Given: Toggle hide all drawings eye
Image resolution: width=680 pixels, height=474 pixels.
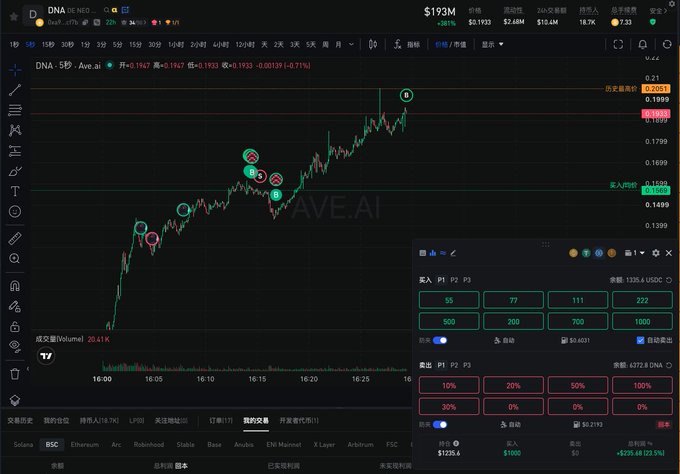Looking at the screenshot, I should [x=15, y=346].
